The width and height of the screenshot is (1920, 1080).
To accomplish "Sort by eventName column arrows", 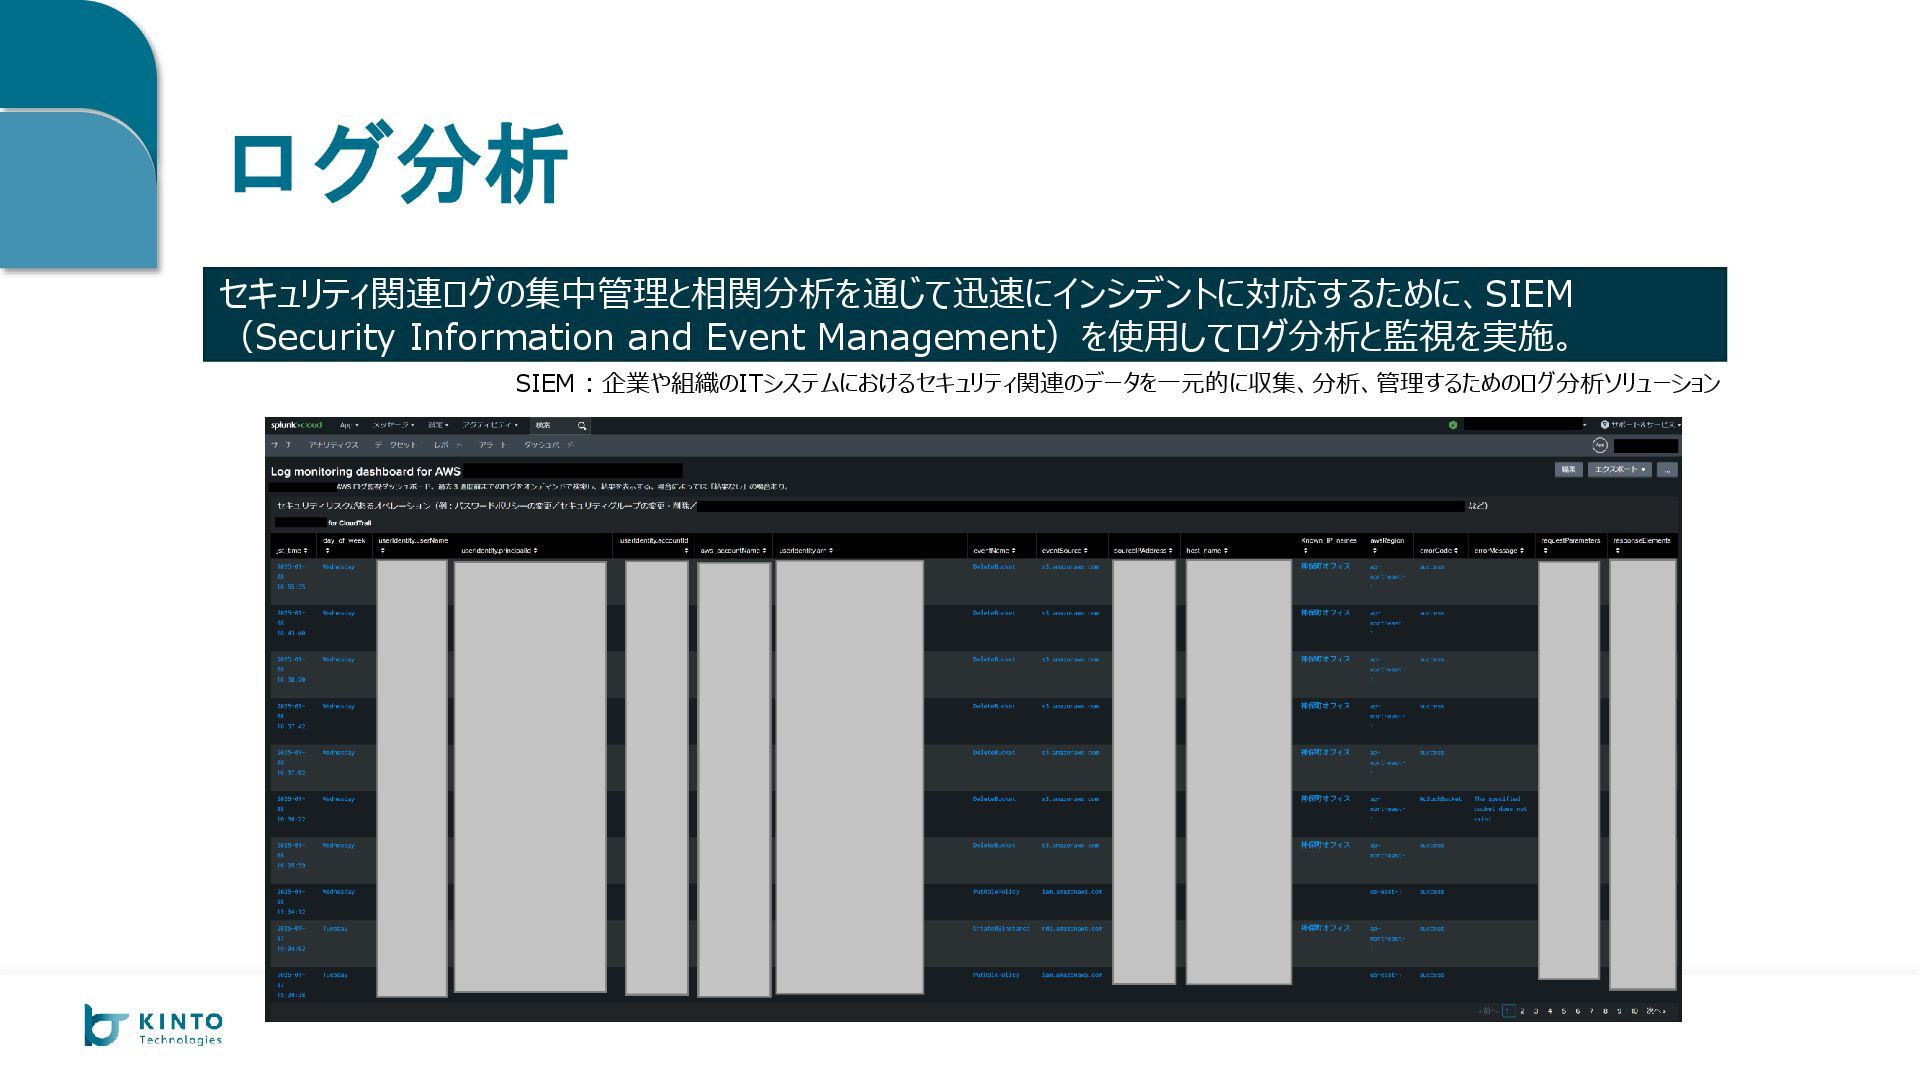I will (x=1013, y=551).
